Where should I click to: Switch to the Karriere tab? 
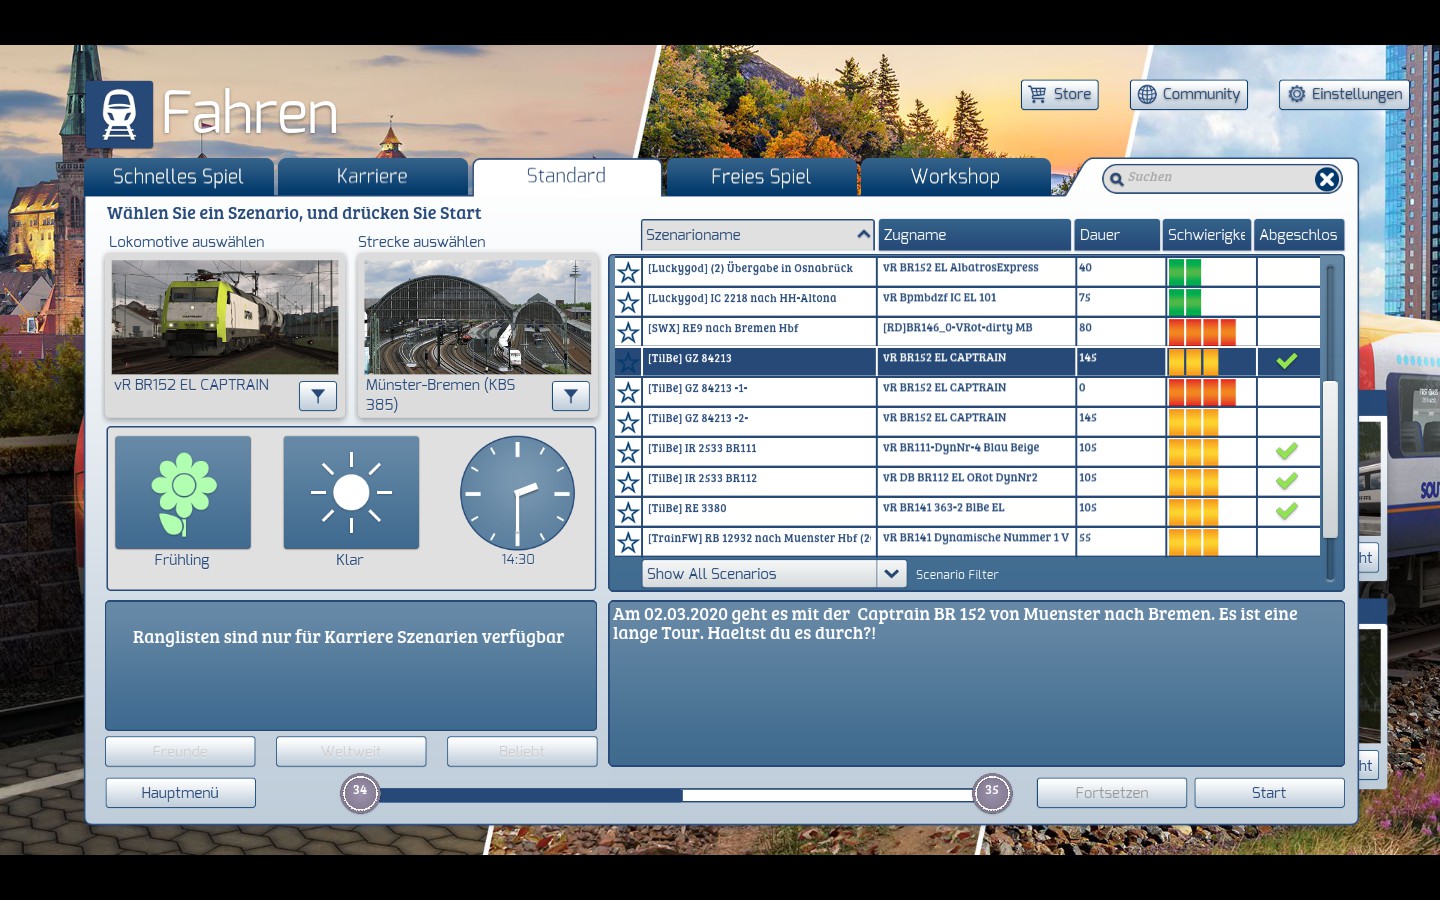pyautogui.click(x=372, y=177)
